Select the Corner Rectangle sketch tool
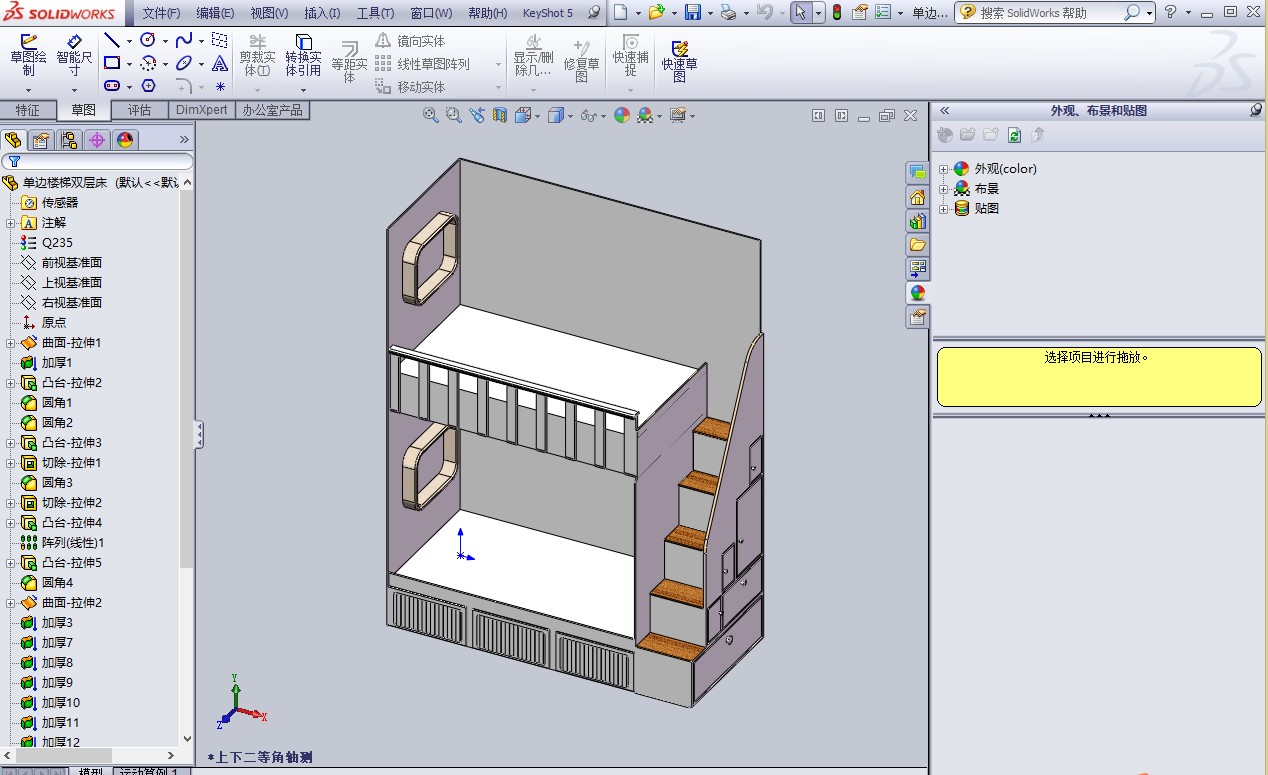Viewport: 1268px width, 775px height. pos(112,63)
